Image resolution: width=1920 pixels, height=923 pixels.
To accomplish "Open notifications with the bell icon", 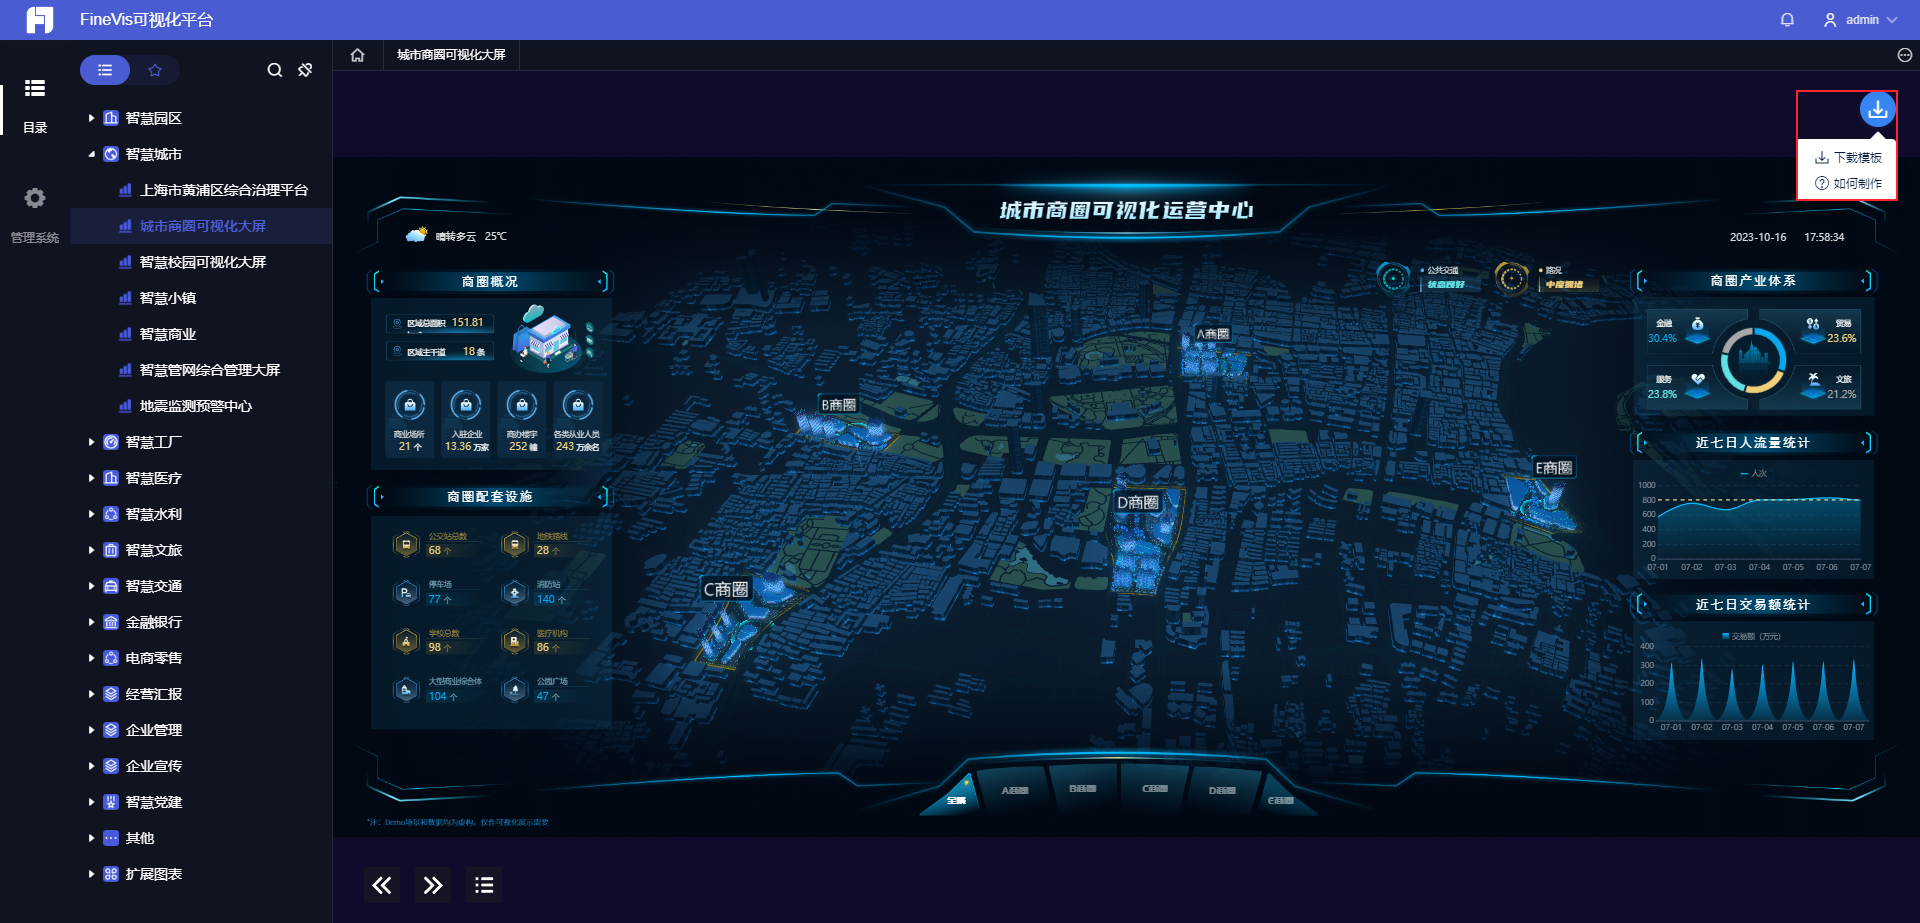I will click(x=1787, y=19).
